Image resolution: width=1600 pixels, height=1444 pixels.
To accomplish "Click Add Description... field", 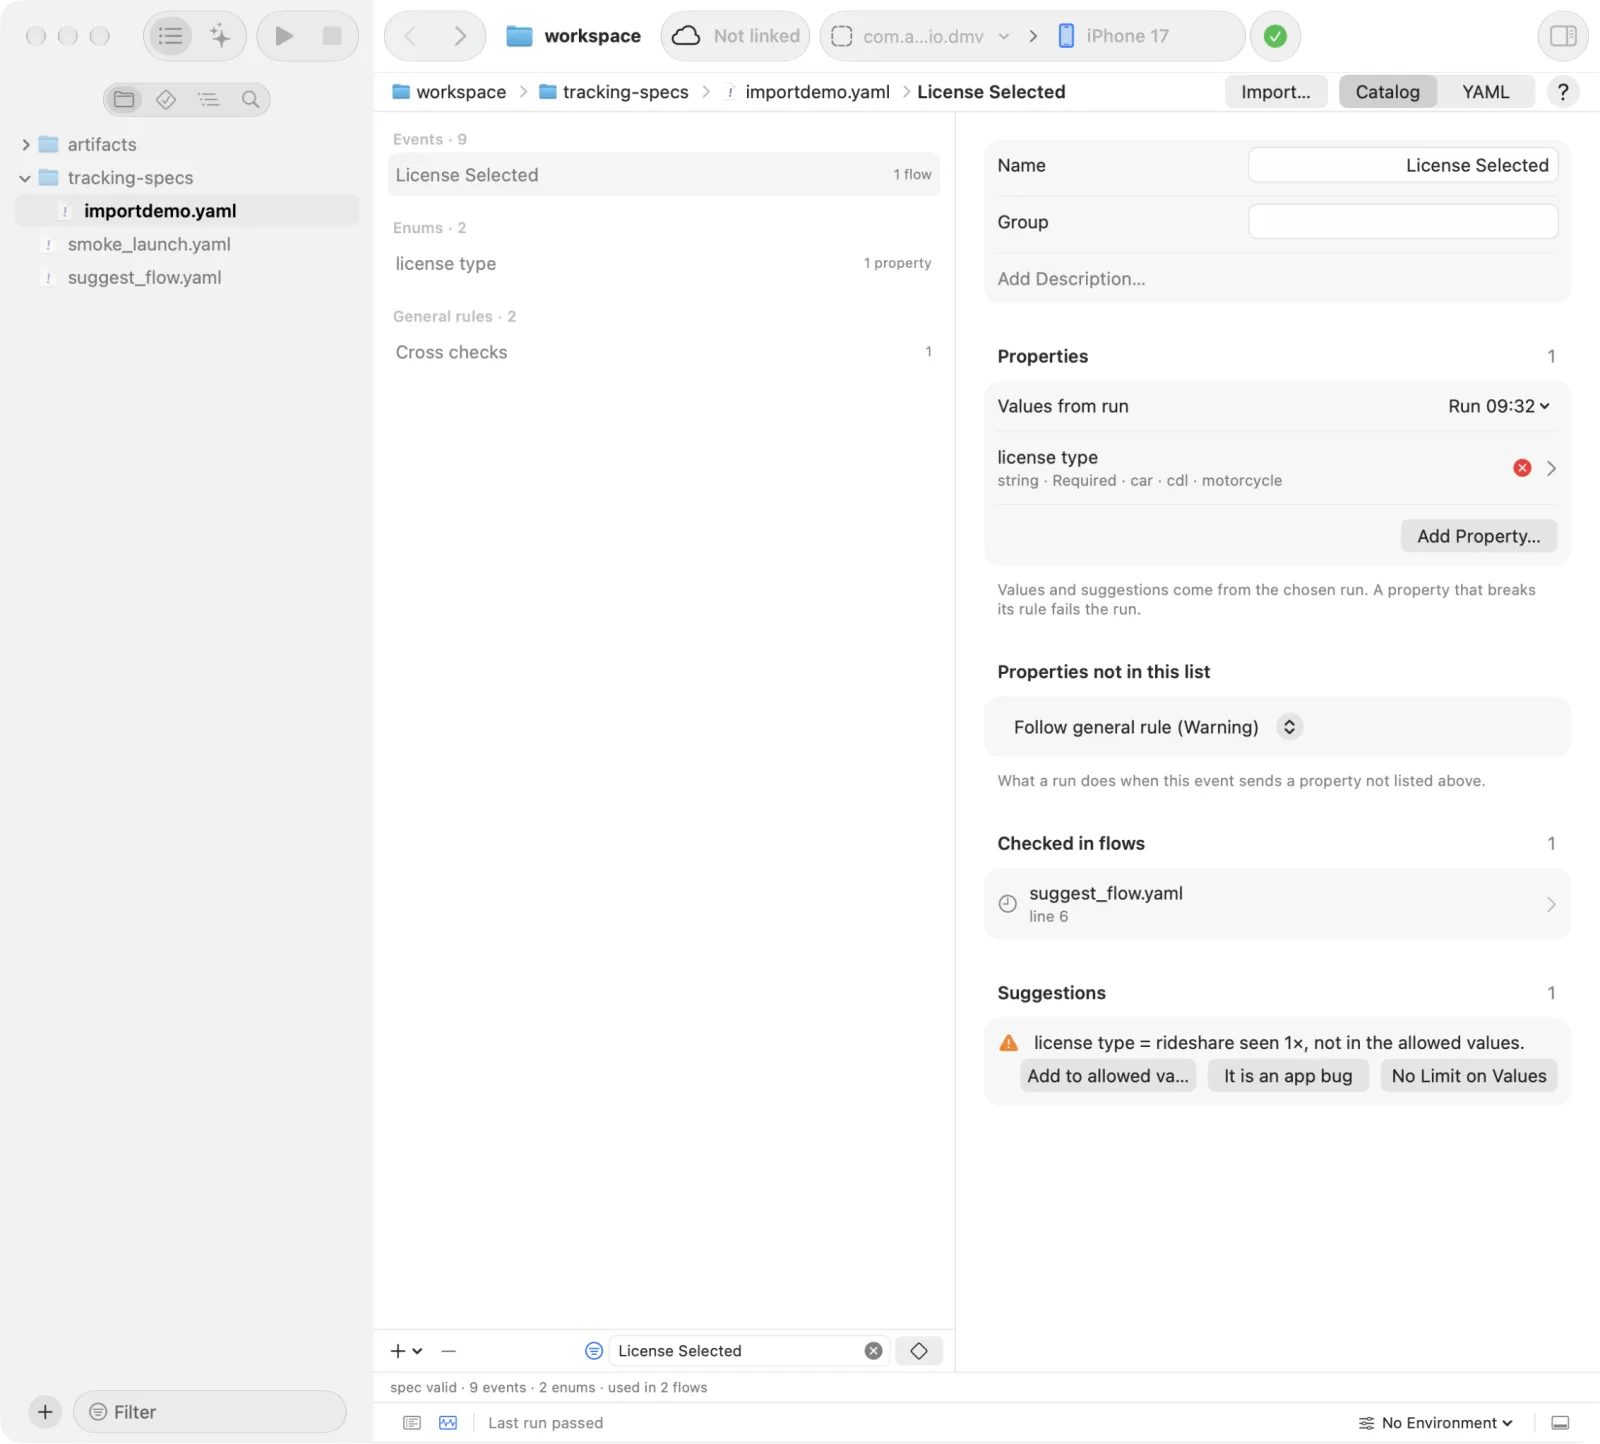I will [1071, 279].
